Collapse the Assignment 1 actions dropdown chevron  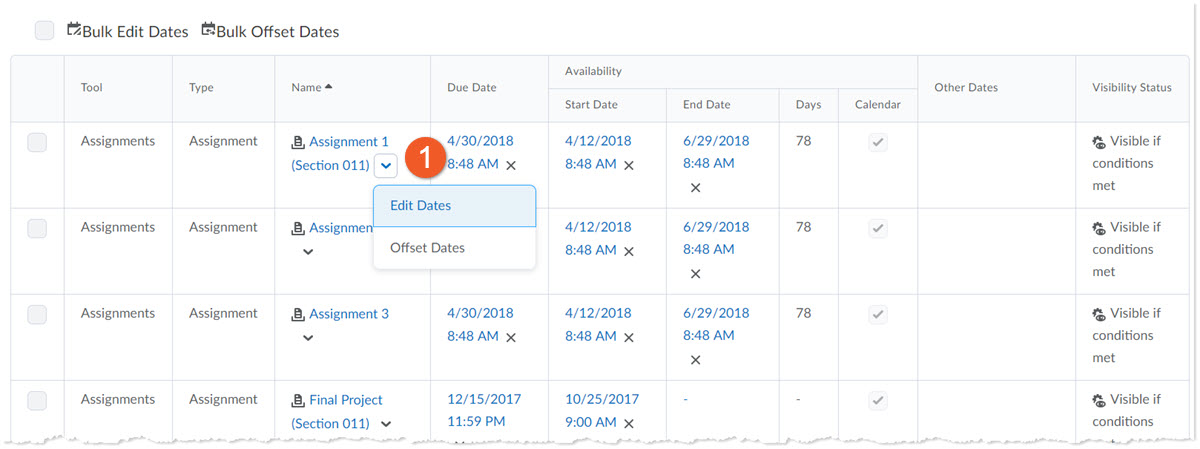click(387, 165)
